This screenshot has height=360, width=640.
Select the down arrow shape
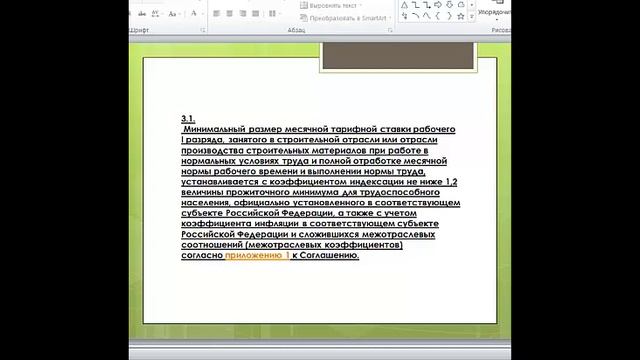pos(449,5)
